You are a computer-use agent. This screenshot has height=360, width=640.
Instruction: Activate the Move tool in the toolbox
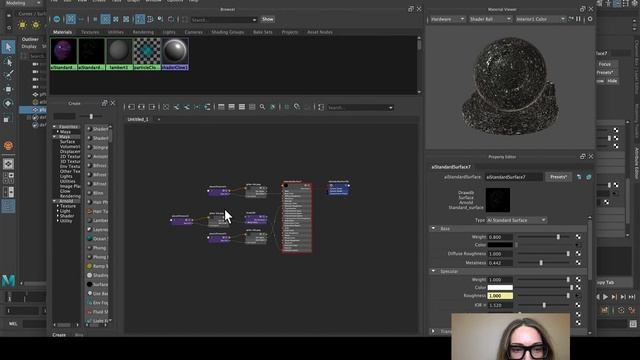(8, 89)
